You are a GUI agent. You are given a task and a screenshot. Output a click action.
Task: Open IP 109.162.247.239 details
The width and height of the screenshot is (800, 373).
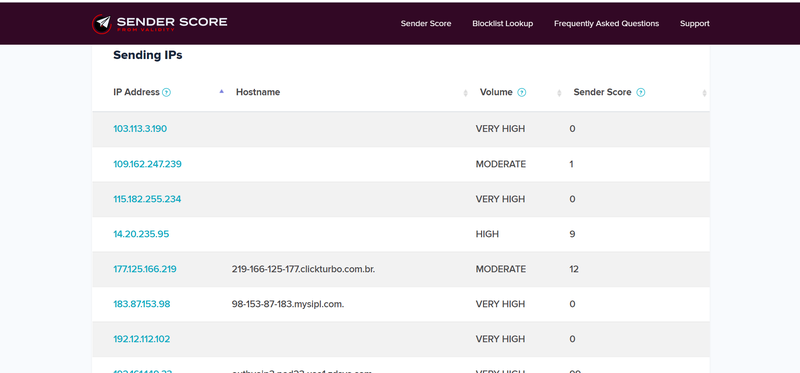pos(147,164)
